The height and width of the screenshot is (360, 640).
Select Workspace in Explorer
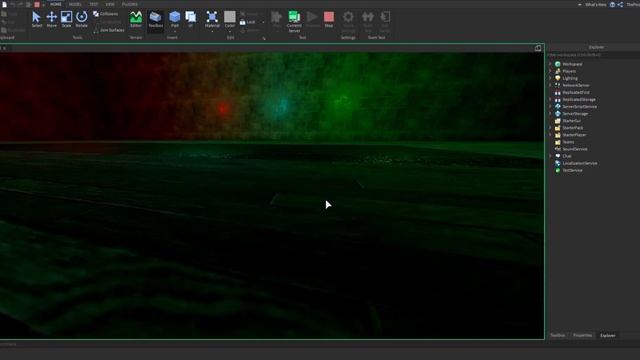point(572,64)
